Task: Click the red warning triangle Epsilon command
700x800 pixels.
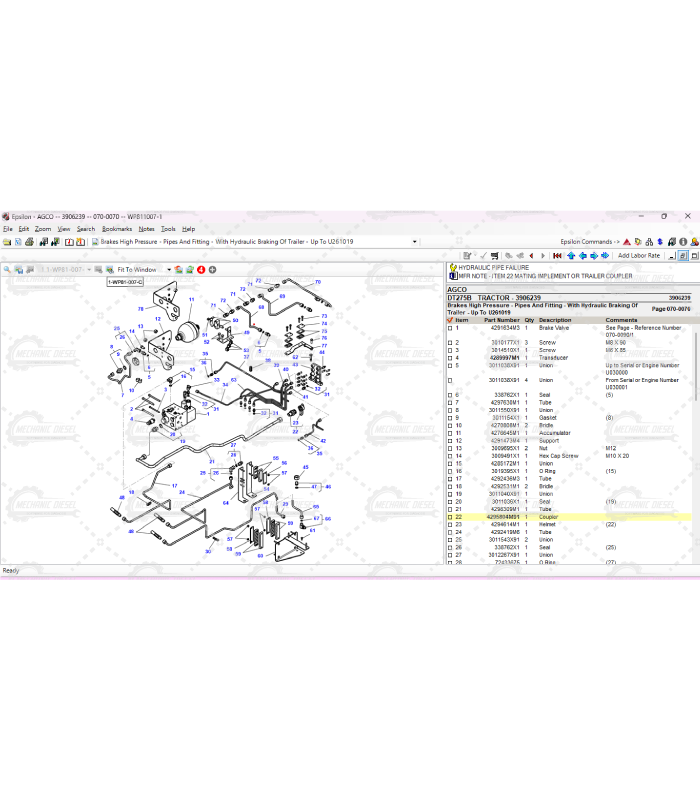Action: click(626, 242)
